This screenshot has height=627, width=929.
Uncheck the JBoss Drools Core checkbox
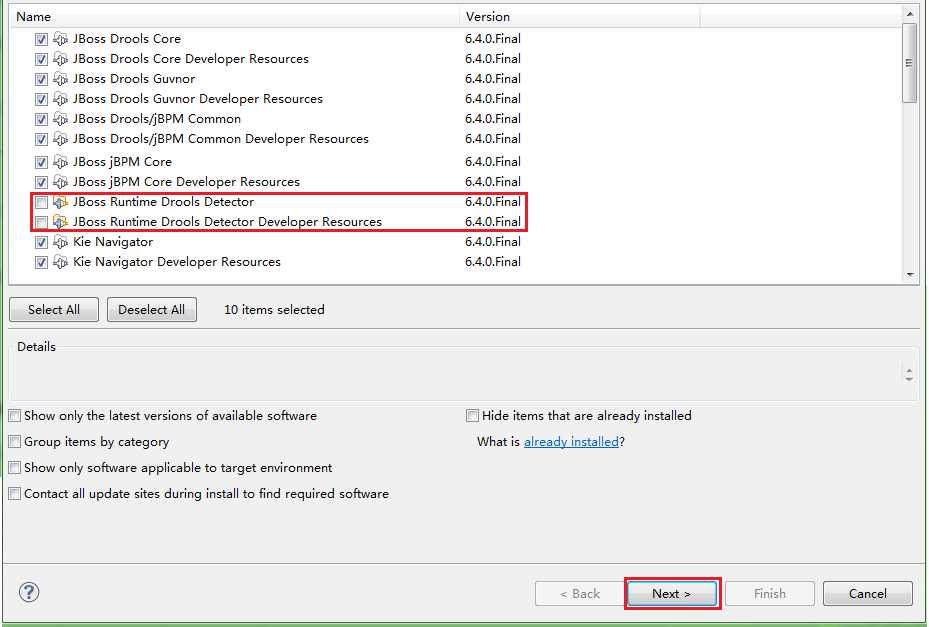point(41,40)
